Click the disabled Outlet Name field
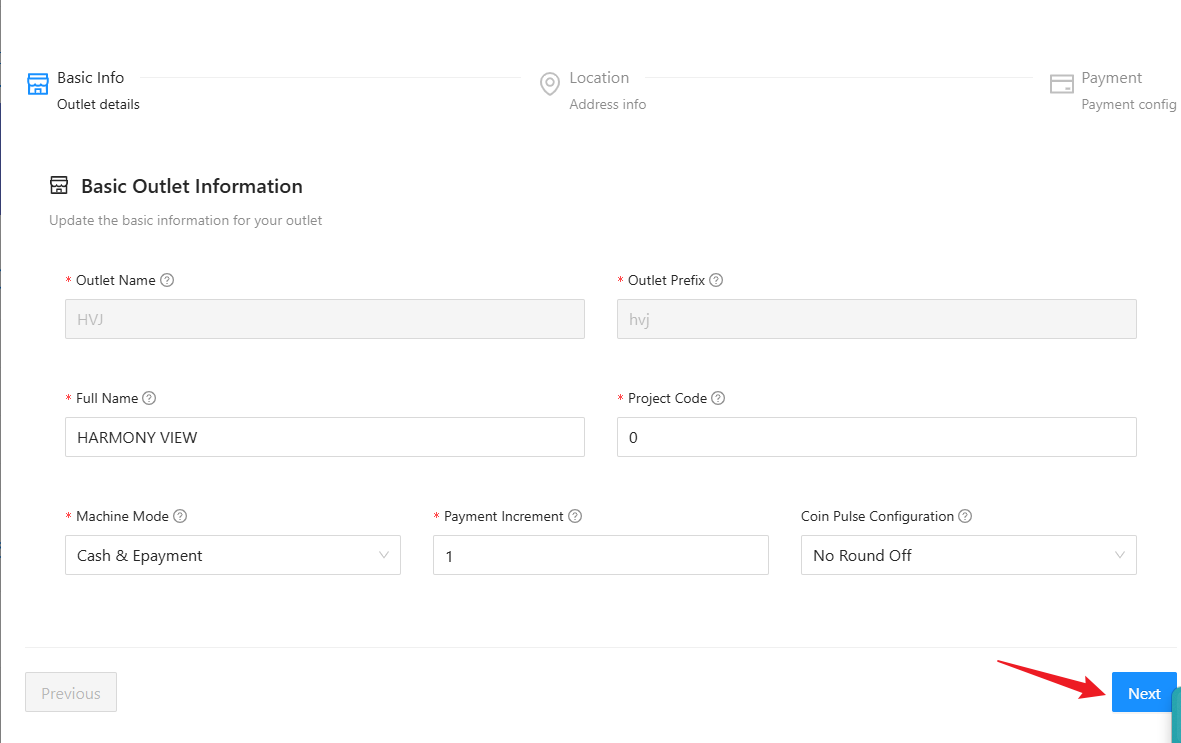 click(325, 320)
